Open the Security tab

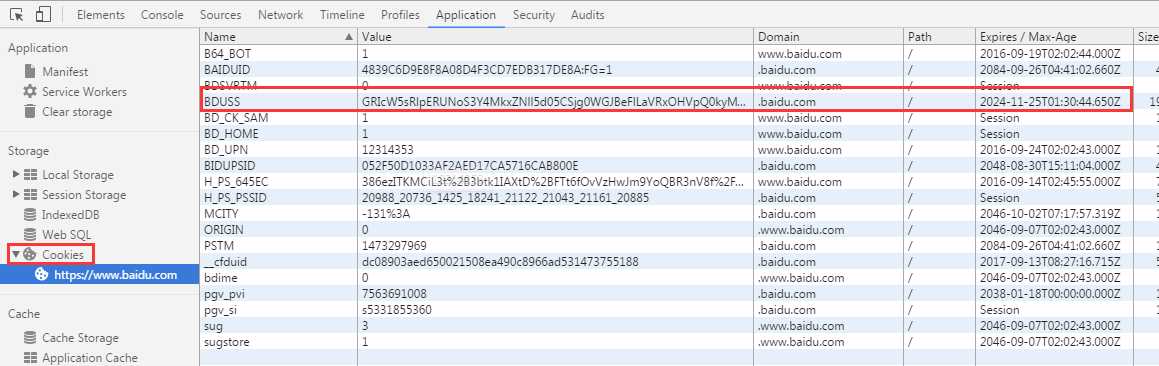[x=534, y=15]
